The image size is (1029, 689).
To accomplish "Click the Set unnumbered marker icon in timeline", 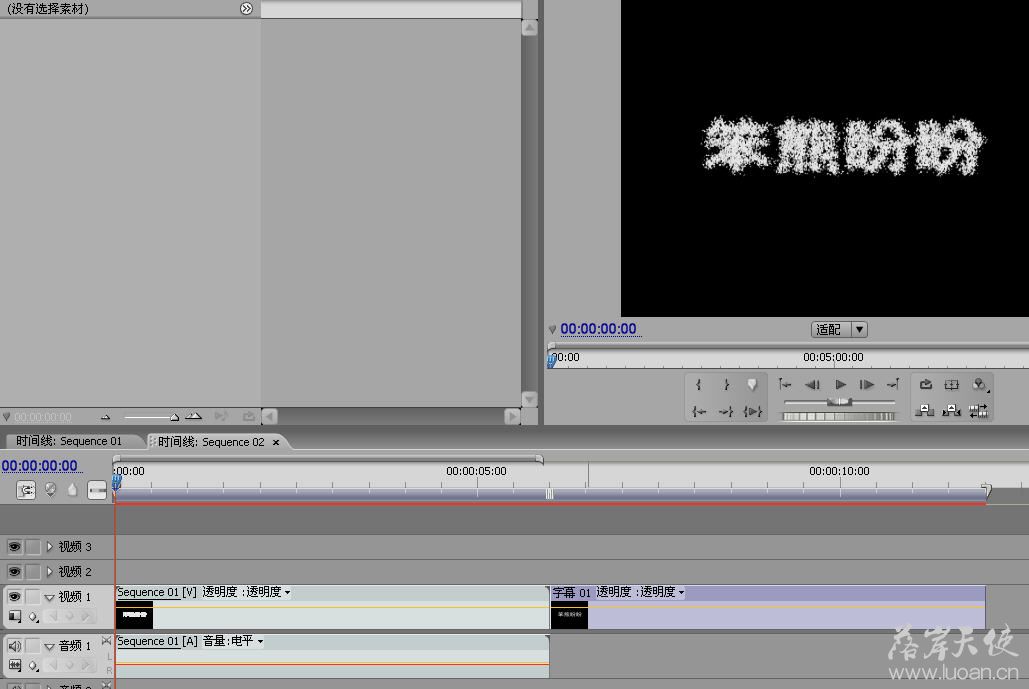I will pos(72,490).
